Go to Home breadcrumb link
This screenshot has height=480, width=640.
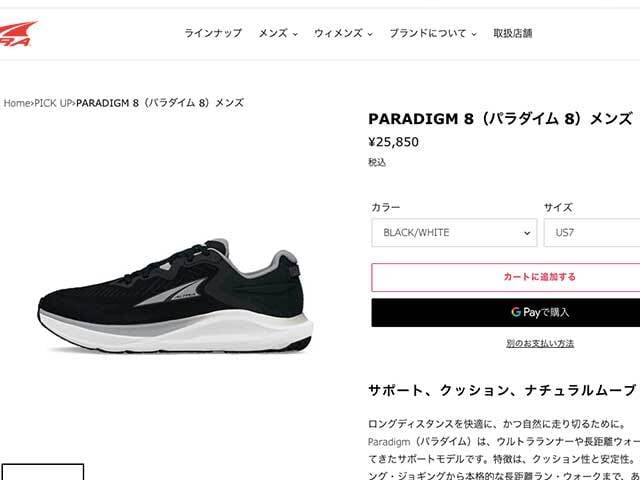pyautogui.click(x=17, y=103)
